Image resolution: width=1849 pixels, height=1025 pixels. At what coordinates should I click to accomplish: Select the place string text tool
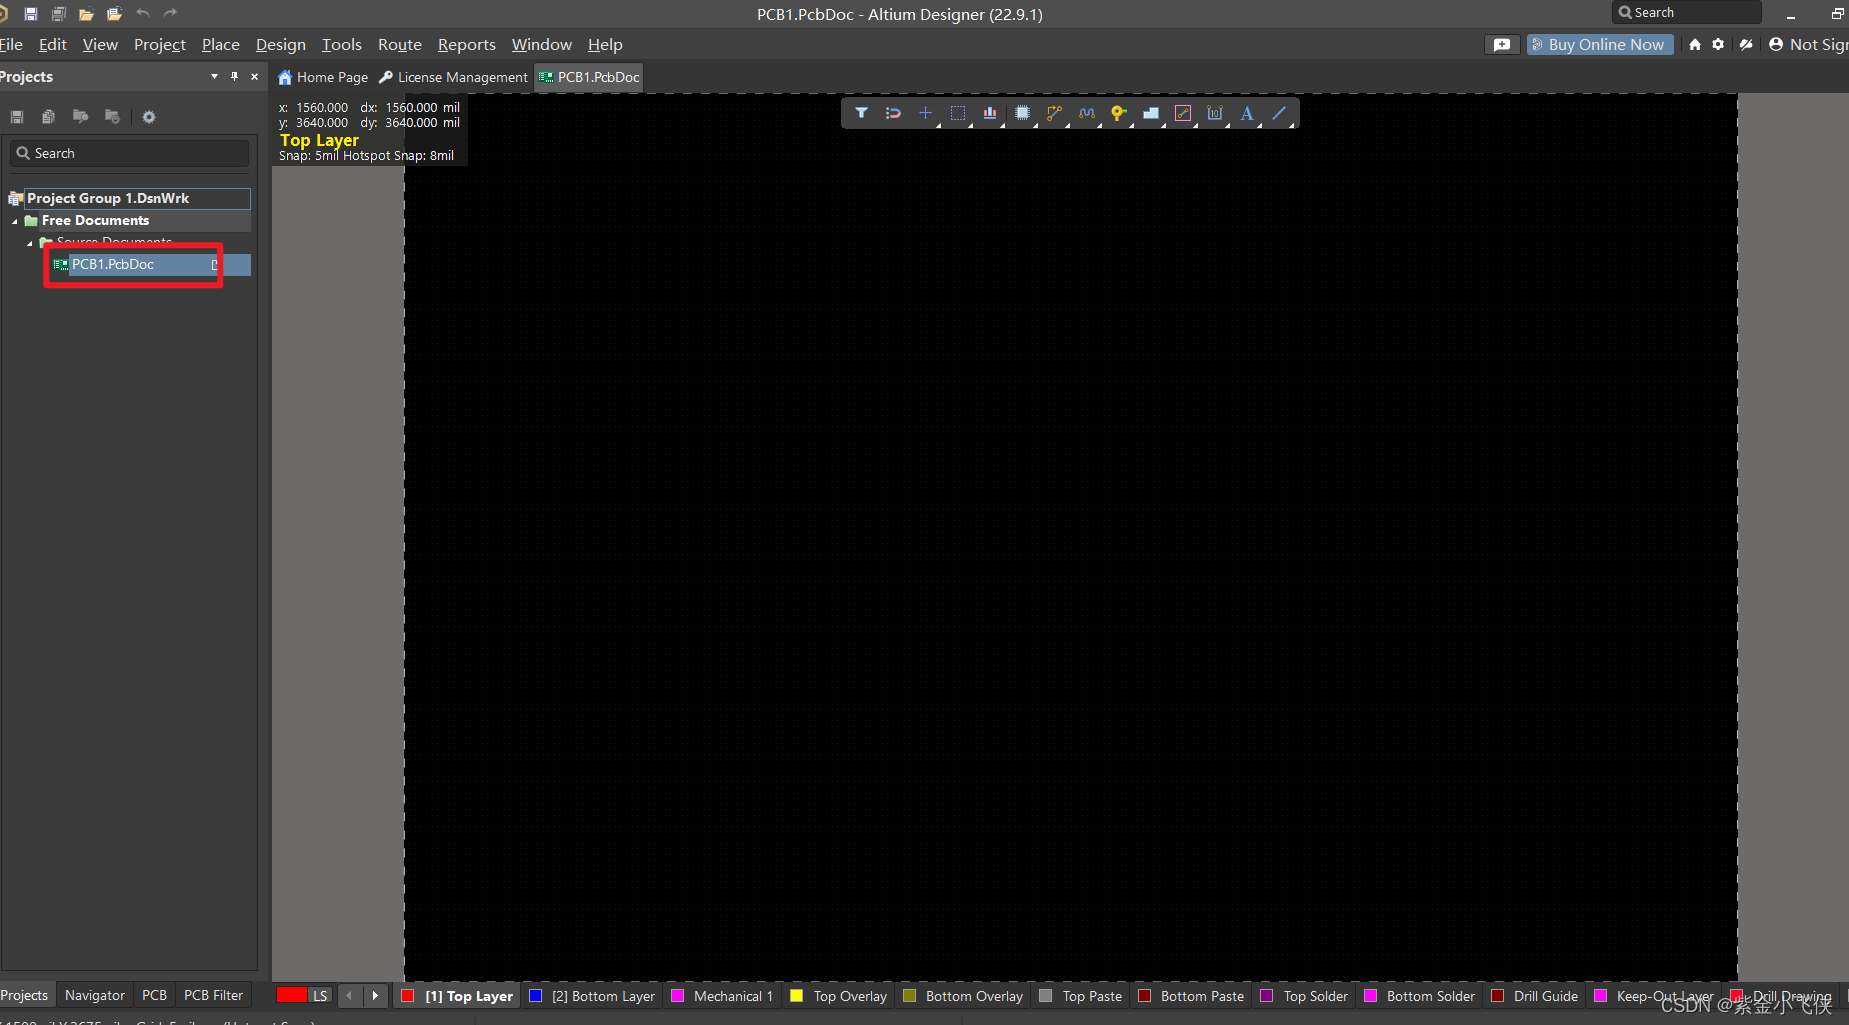[1247, 113]
